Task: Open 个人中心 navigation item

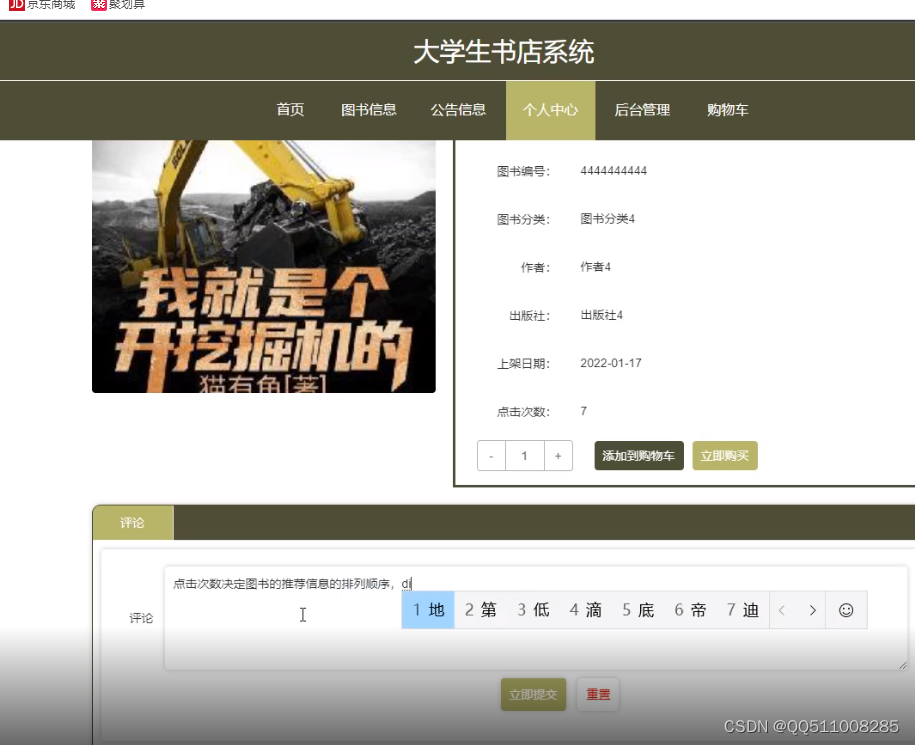Action: 550,110
